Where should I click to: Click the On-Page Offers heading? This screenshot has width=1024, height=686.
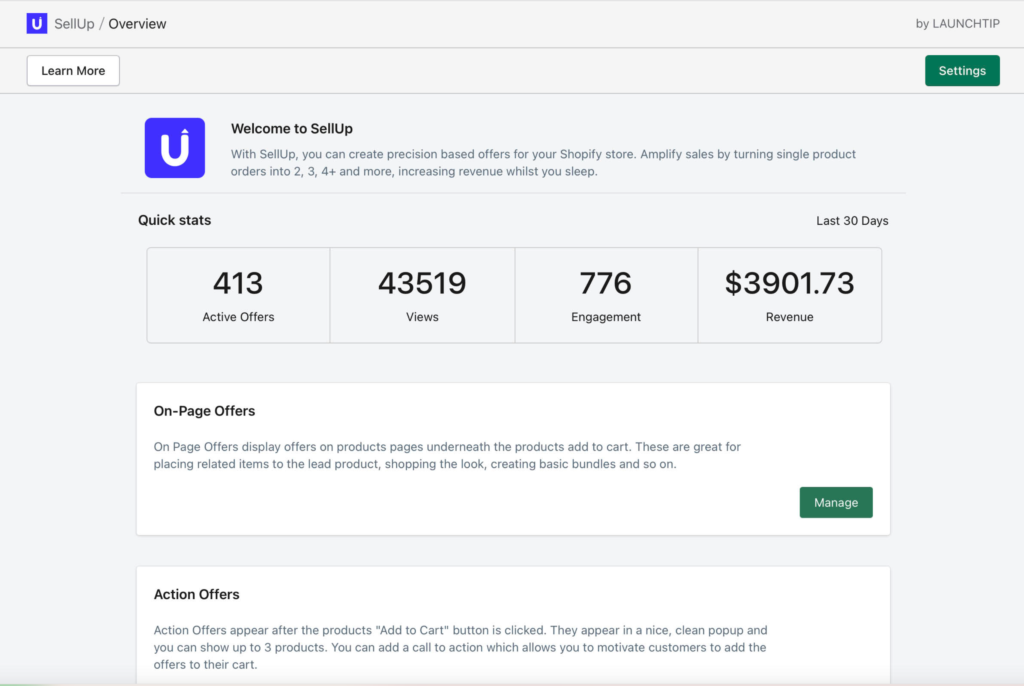coord(204,411)
